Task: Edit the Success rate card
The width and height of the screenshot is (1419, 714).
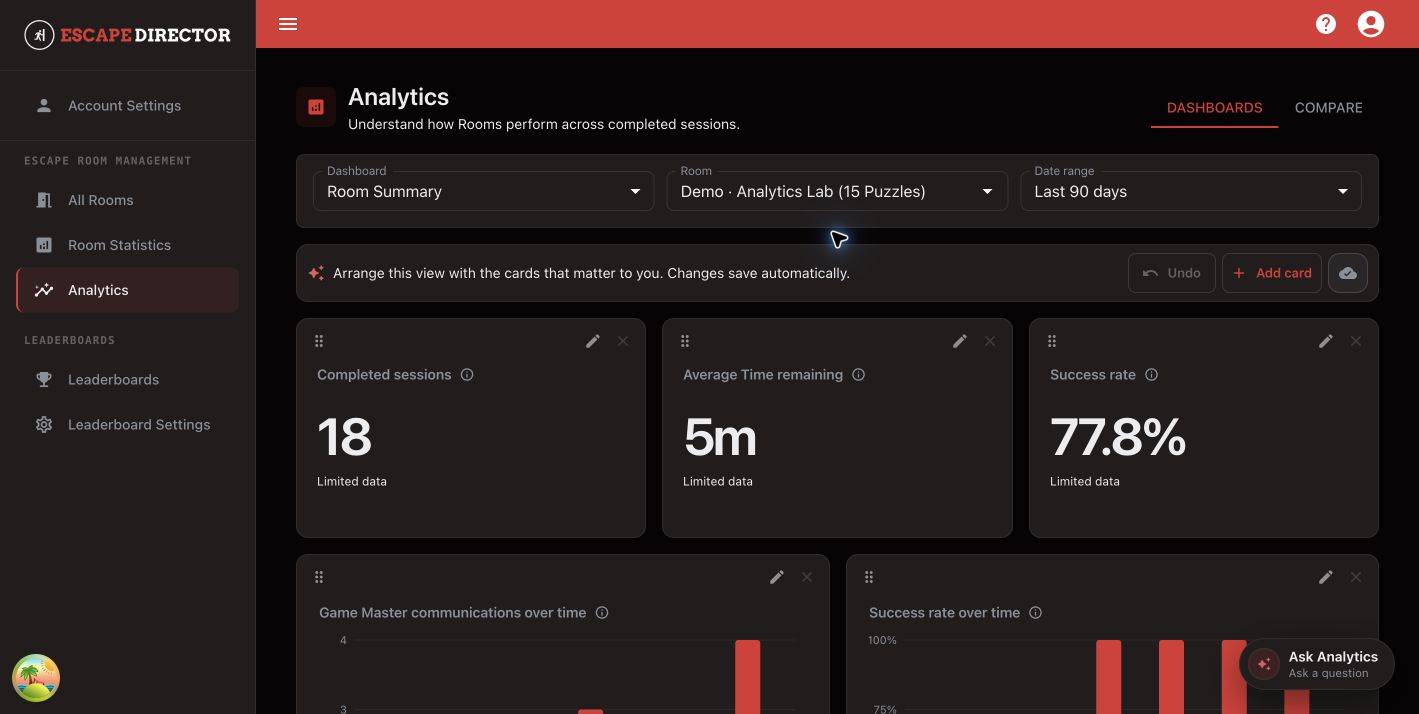Action: (1326, 341)
